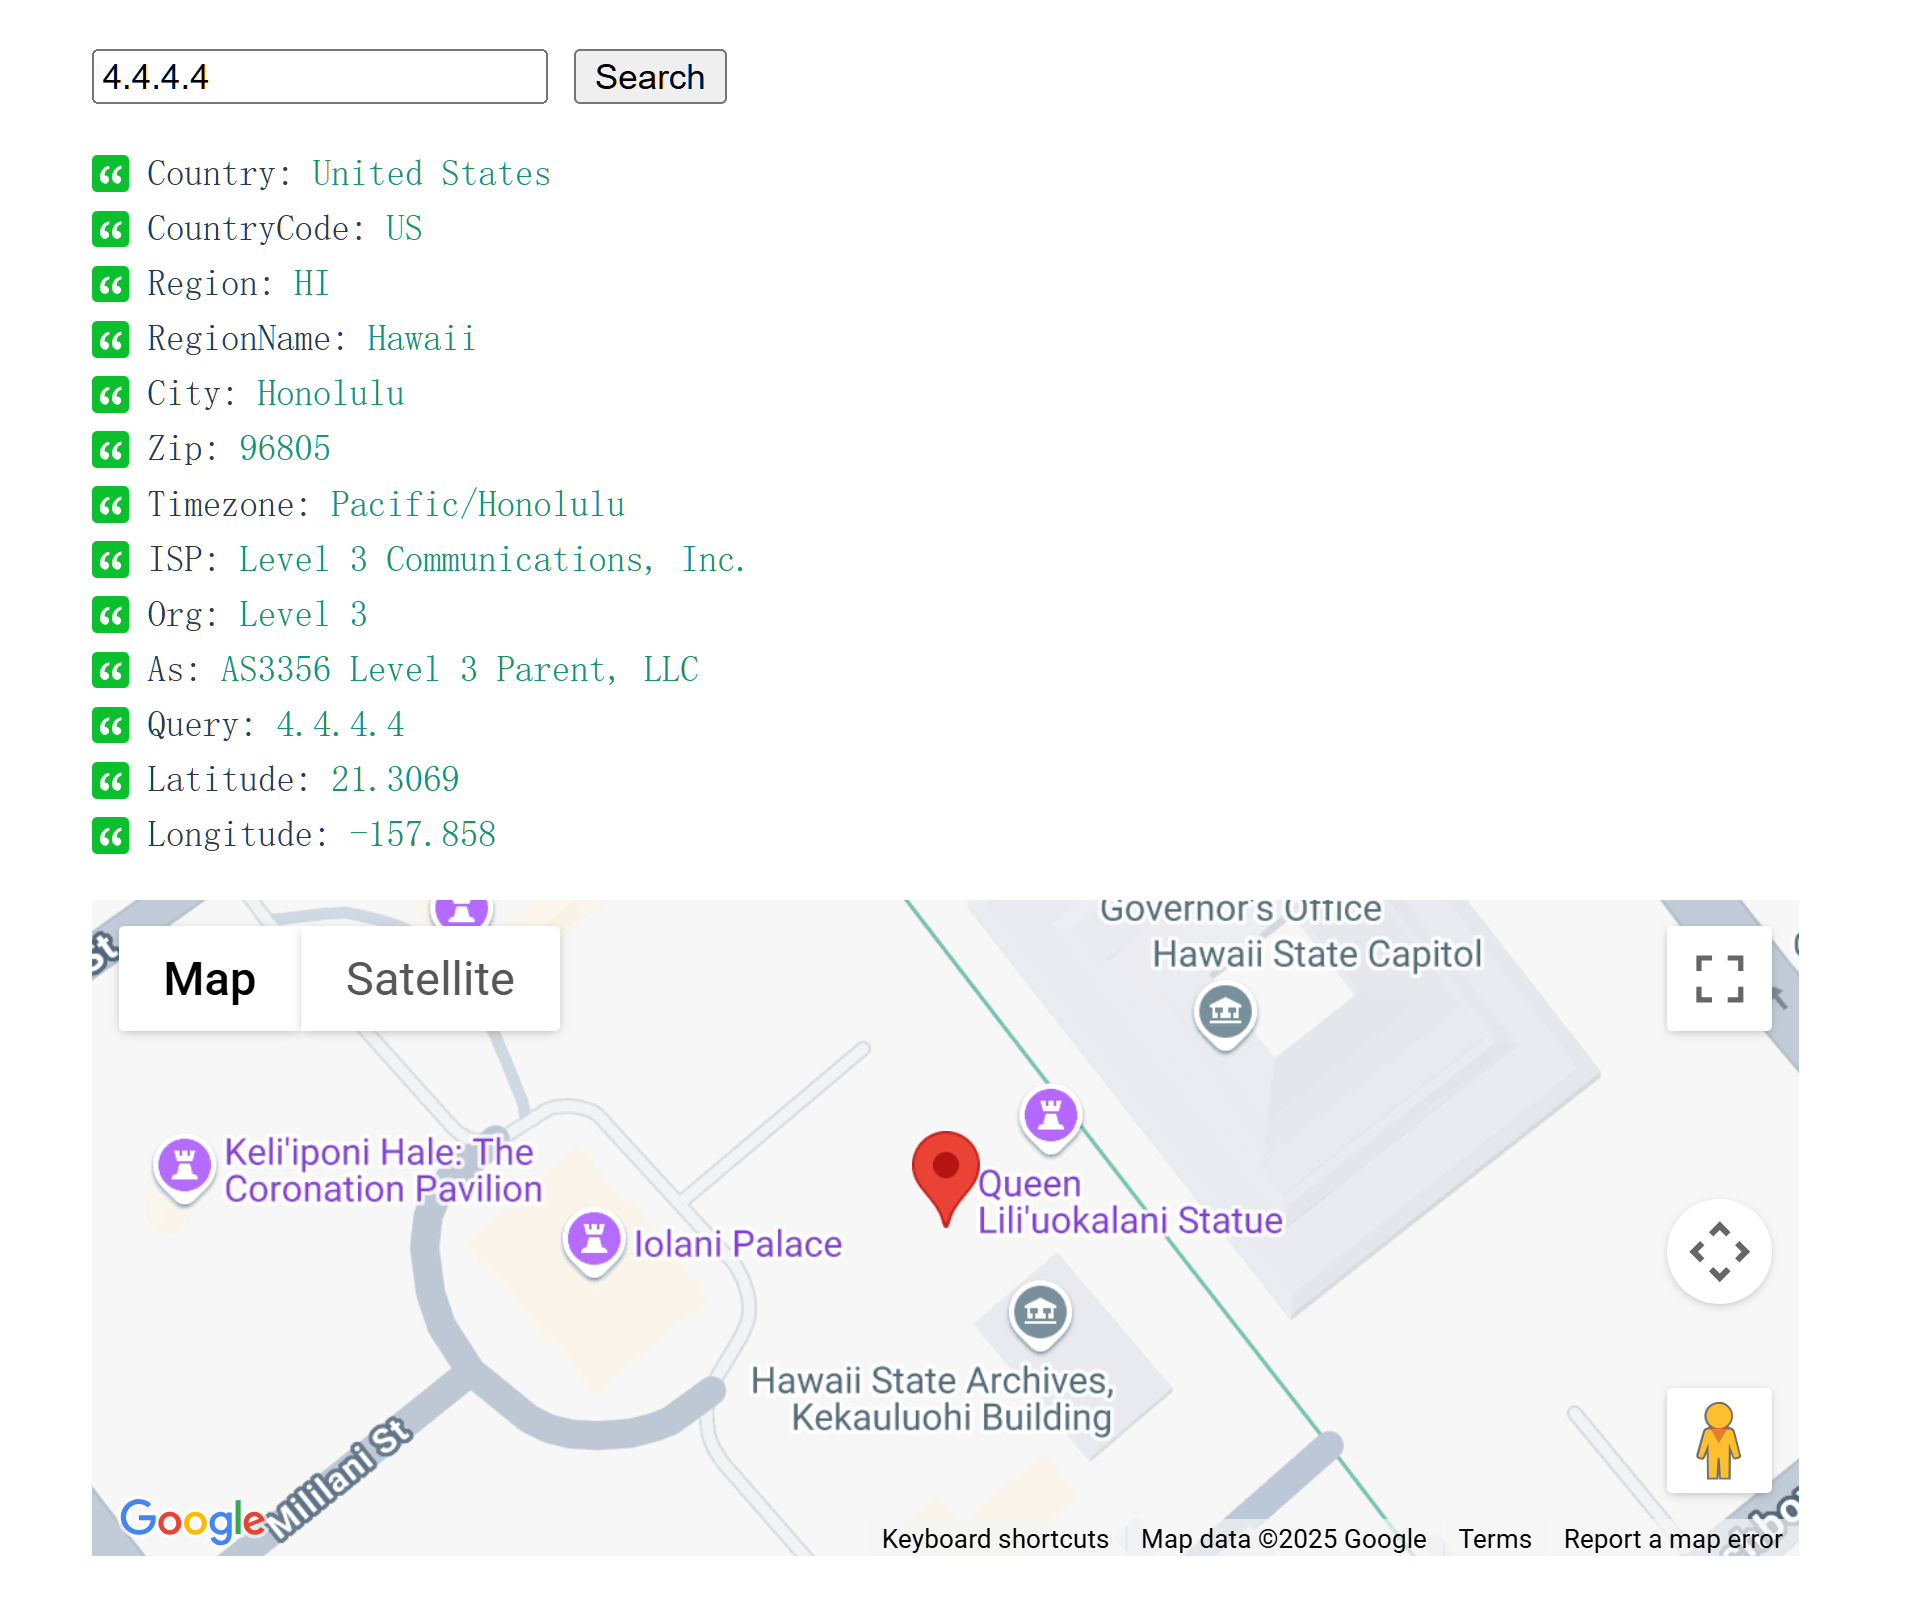The height and width of the screenshot is (1617, 1924).
Task: Select the Map view tab
Action: pos(210,979)
